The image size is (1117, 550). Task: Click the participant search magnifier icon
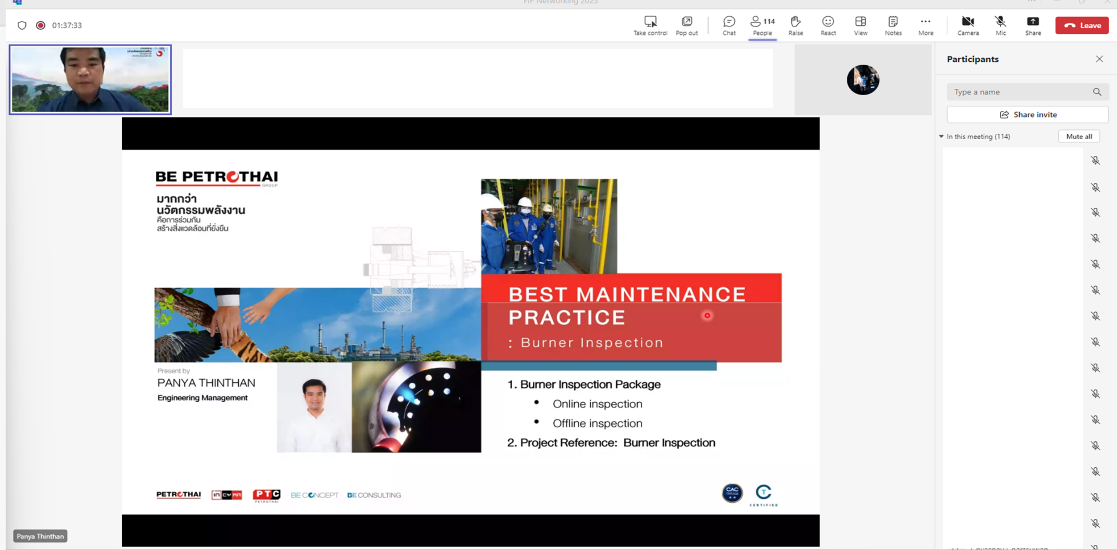(1097, 92)
